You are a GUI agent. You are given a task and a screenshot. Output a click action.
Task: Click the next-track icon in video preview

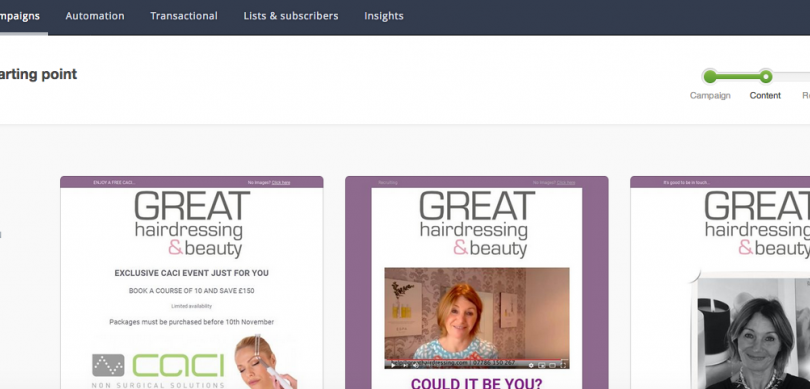(x=405, y=365)
